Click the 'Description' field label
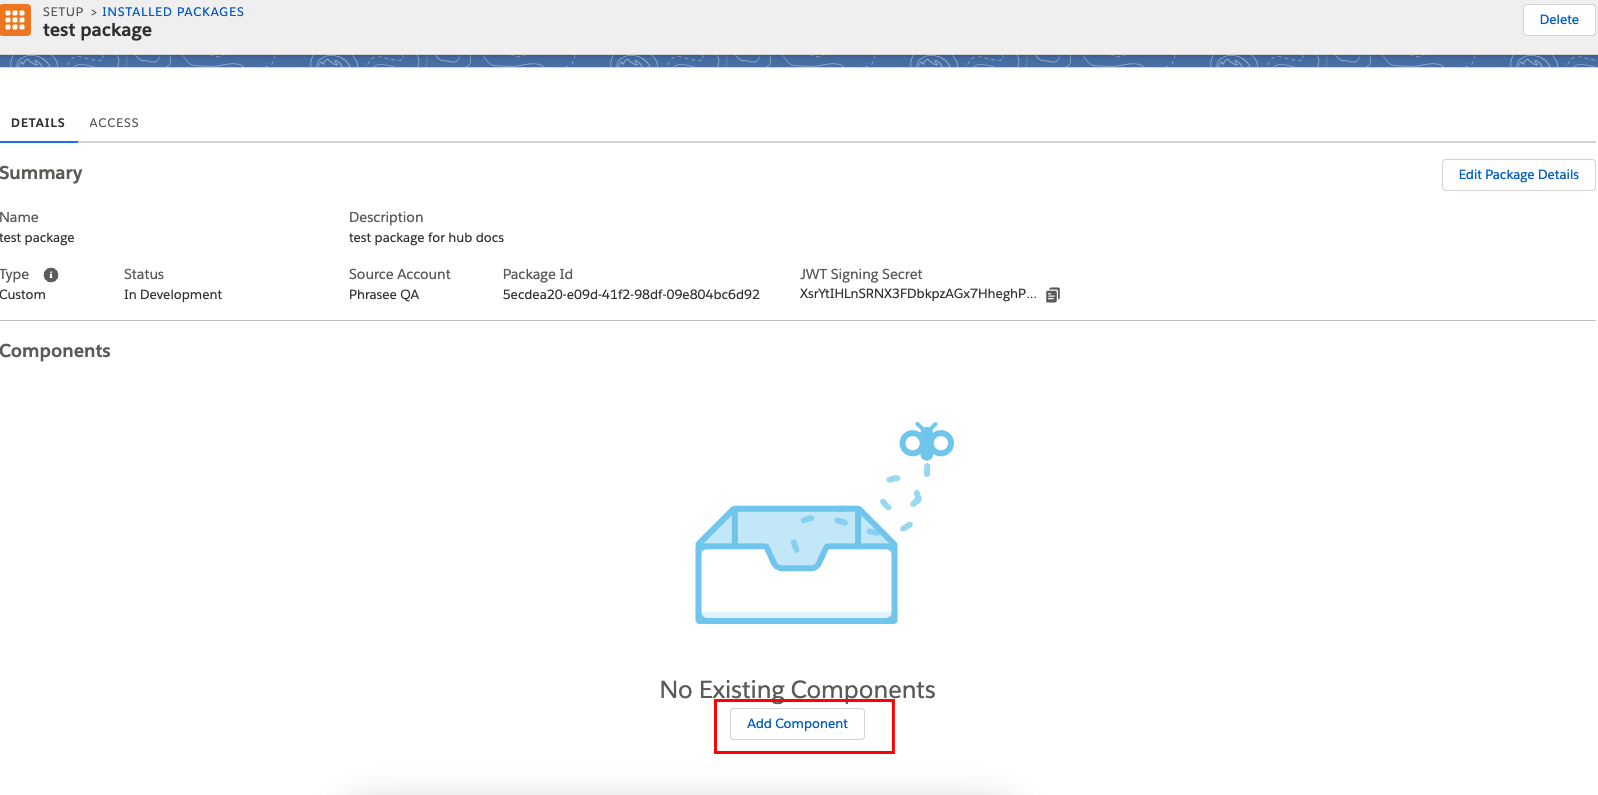The image size is (1598, 795). pyautogui.click(x=386, y=217)
